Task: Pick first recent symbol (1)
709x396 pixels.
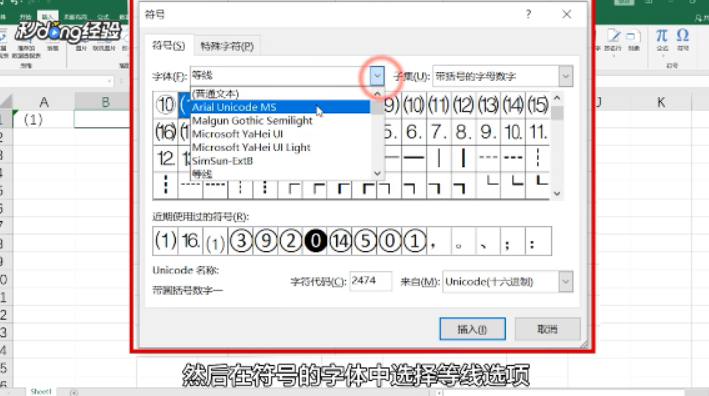Action: point(165,241)
